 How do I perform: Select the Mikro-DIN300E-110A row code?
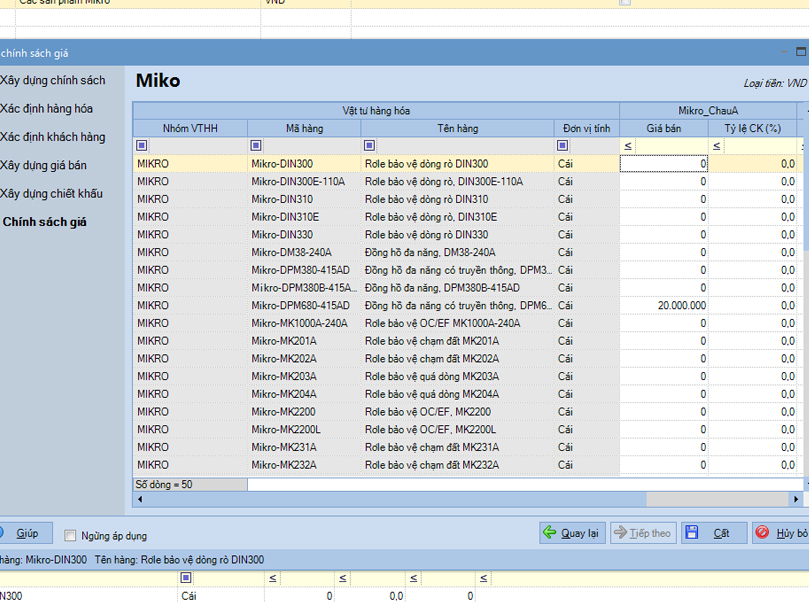tap(298, 182)
